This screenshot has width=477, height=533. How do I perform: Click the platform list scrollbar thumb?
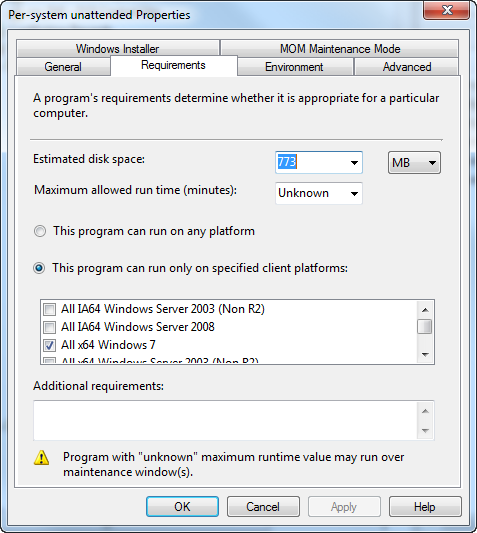(x=425, y=327)
